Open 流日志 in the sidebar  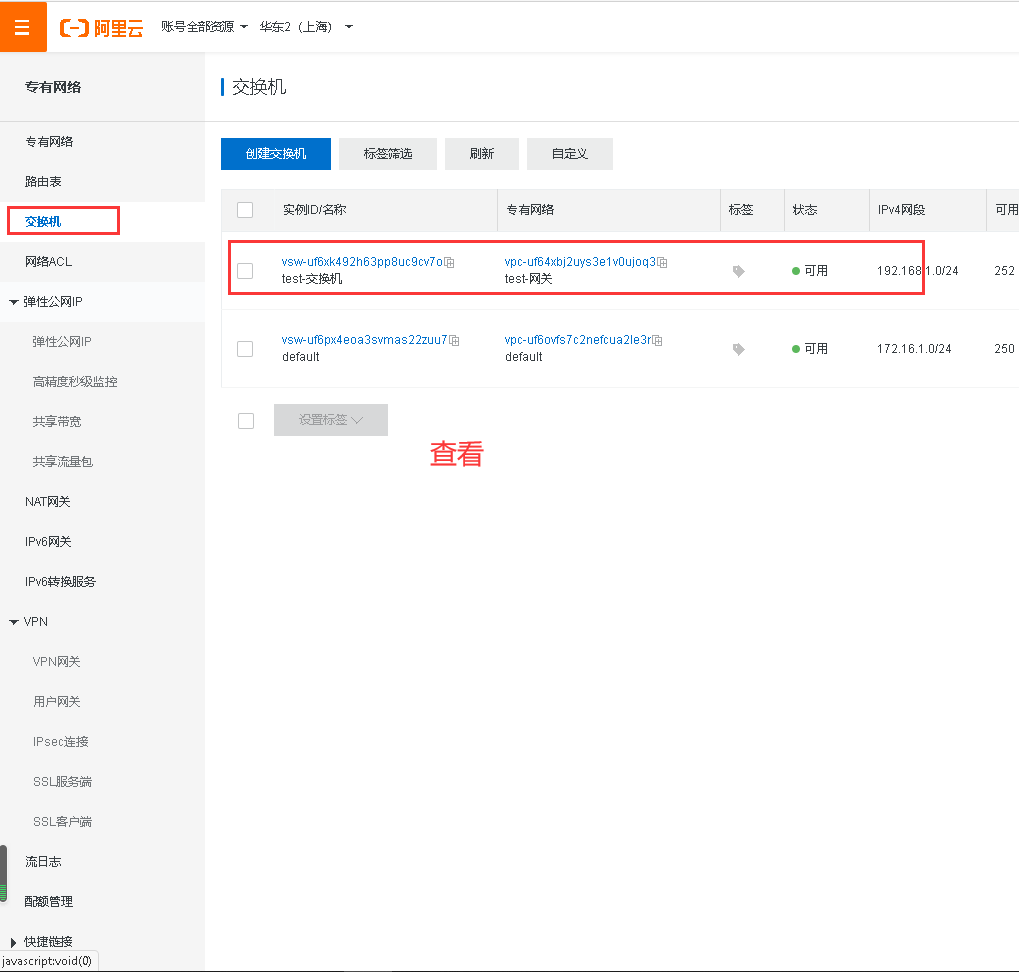pyautogui.click(x=43, y=862)
